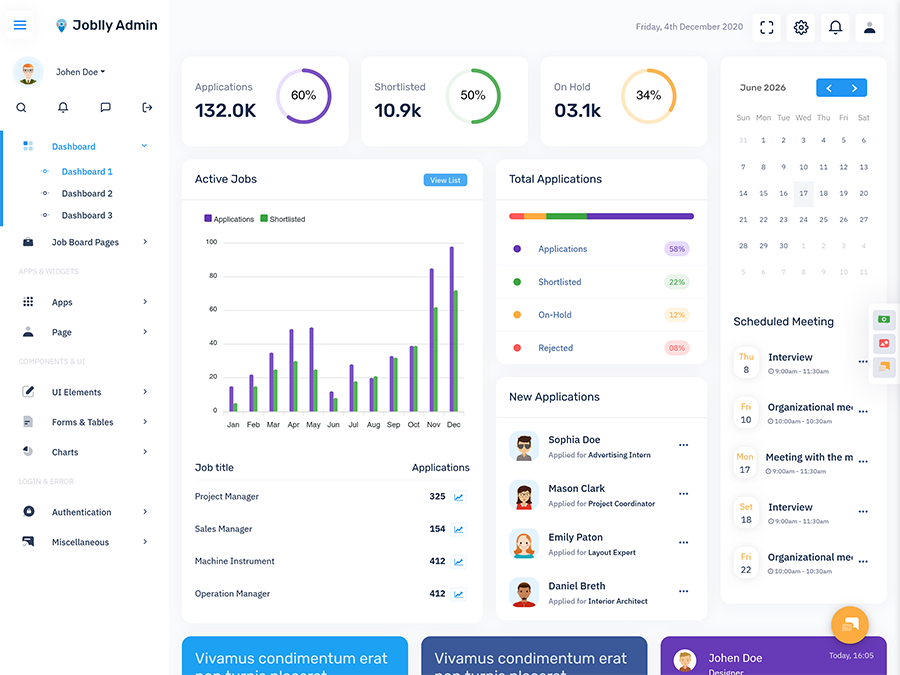The image size is (900, 675).
Task: Click Applications link in Total Applications
Action: point(562,249)
